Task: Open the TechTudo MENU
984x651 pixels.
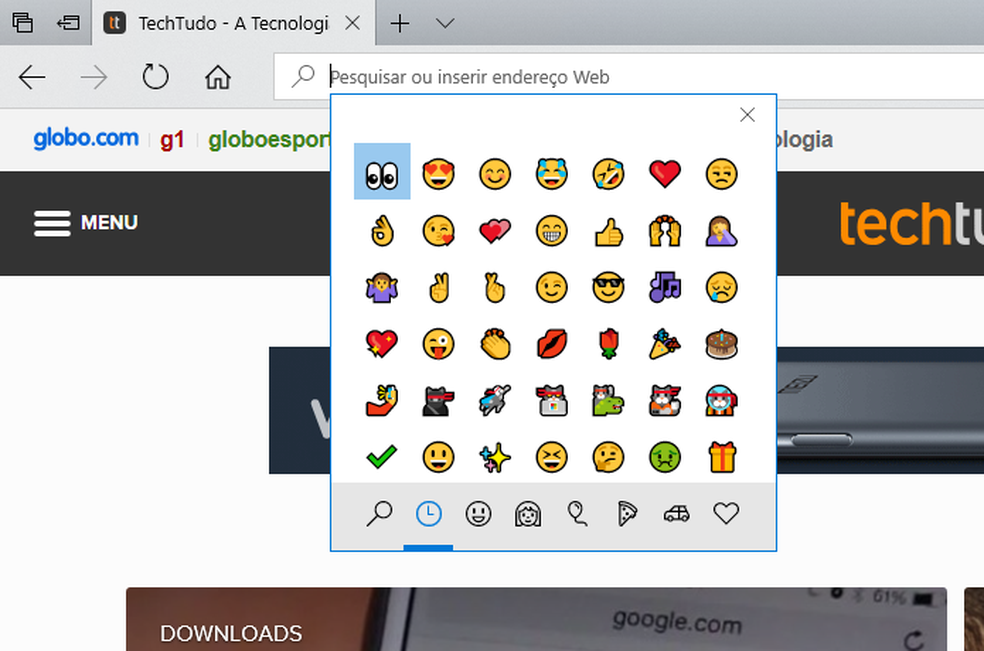Action: point(85,223)
